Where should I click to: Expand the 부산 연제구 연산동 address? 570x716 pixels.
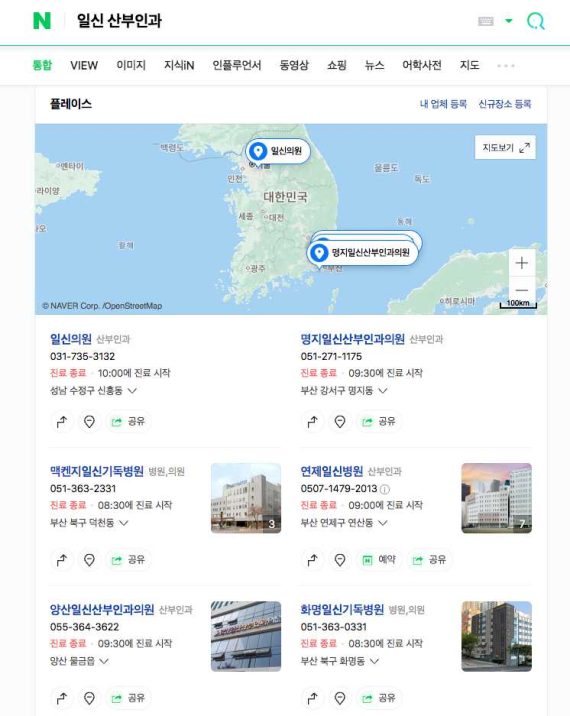pos(344,522)
